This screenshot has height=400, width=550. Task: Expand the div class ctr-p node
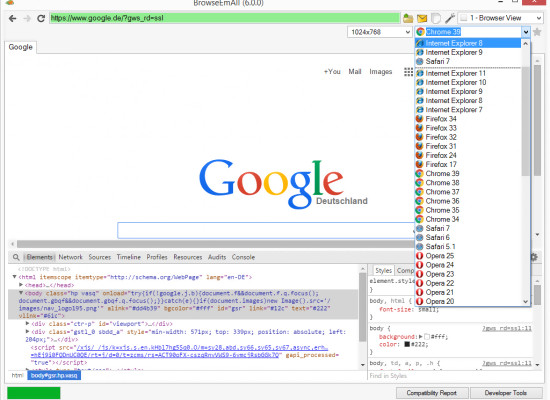point(27,324)
